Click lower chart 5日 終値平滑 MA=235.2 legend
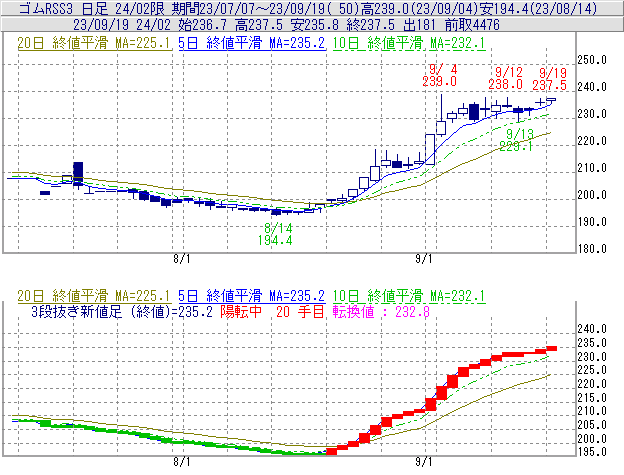 pos(252,296)
